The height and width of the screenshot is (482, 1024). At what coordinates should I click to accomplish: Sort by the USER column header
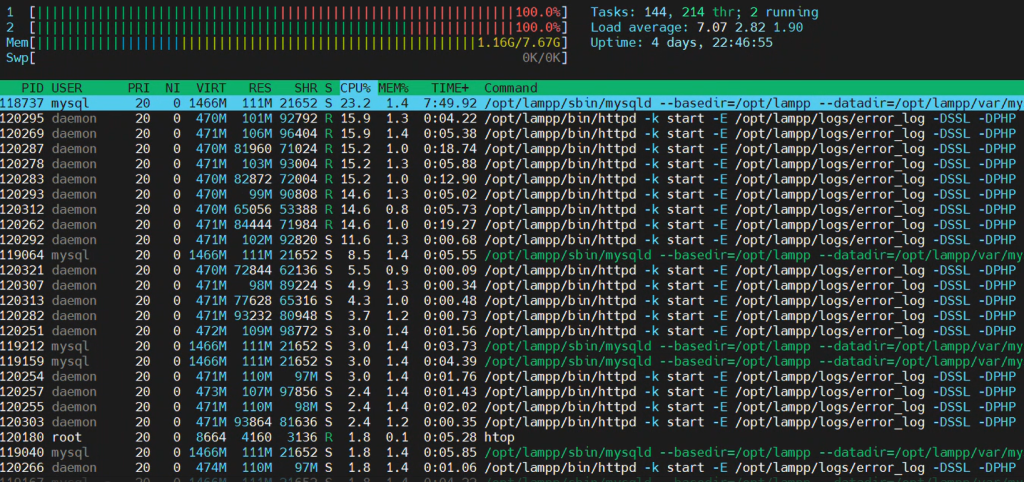66,88
